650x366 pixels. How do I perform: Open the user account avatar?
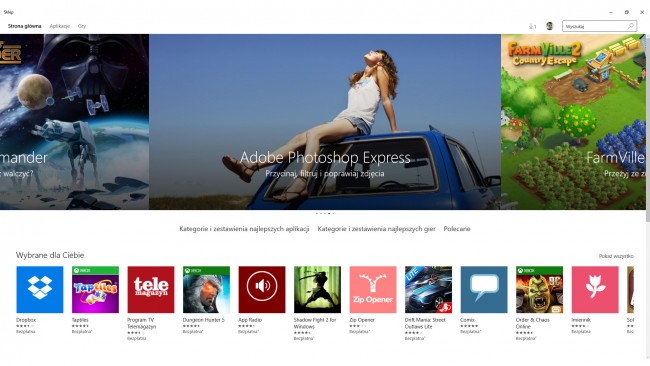point(550,26)
